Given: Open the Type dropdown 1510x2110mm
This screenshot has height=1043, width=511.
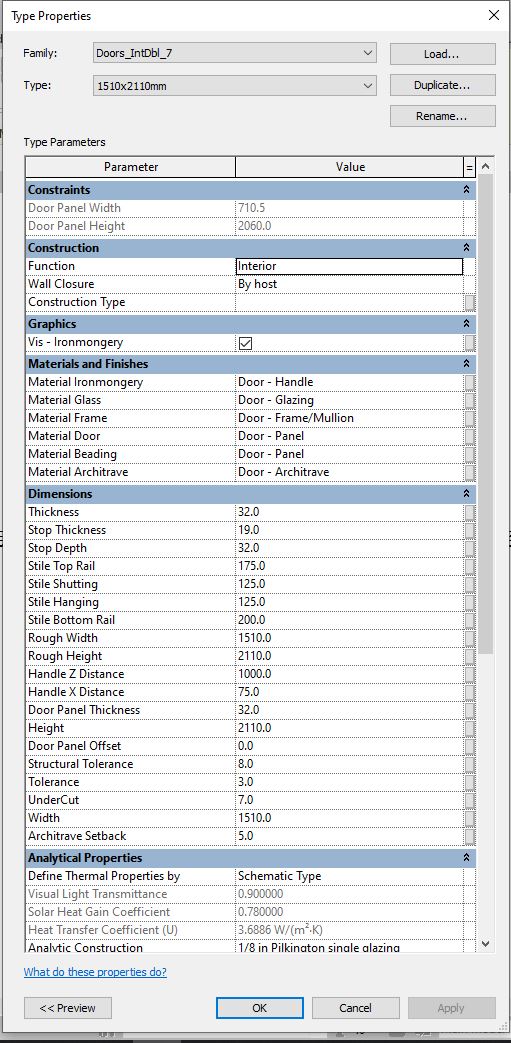Looking at the screenshot, I should [235, 85].
